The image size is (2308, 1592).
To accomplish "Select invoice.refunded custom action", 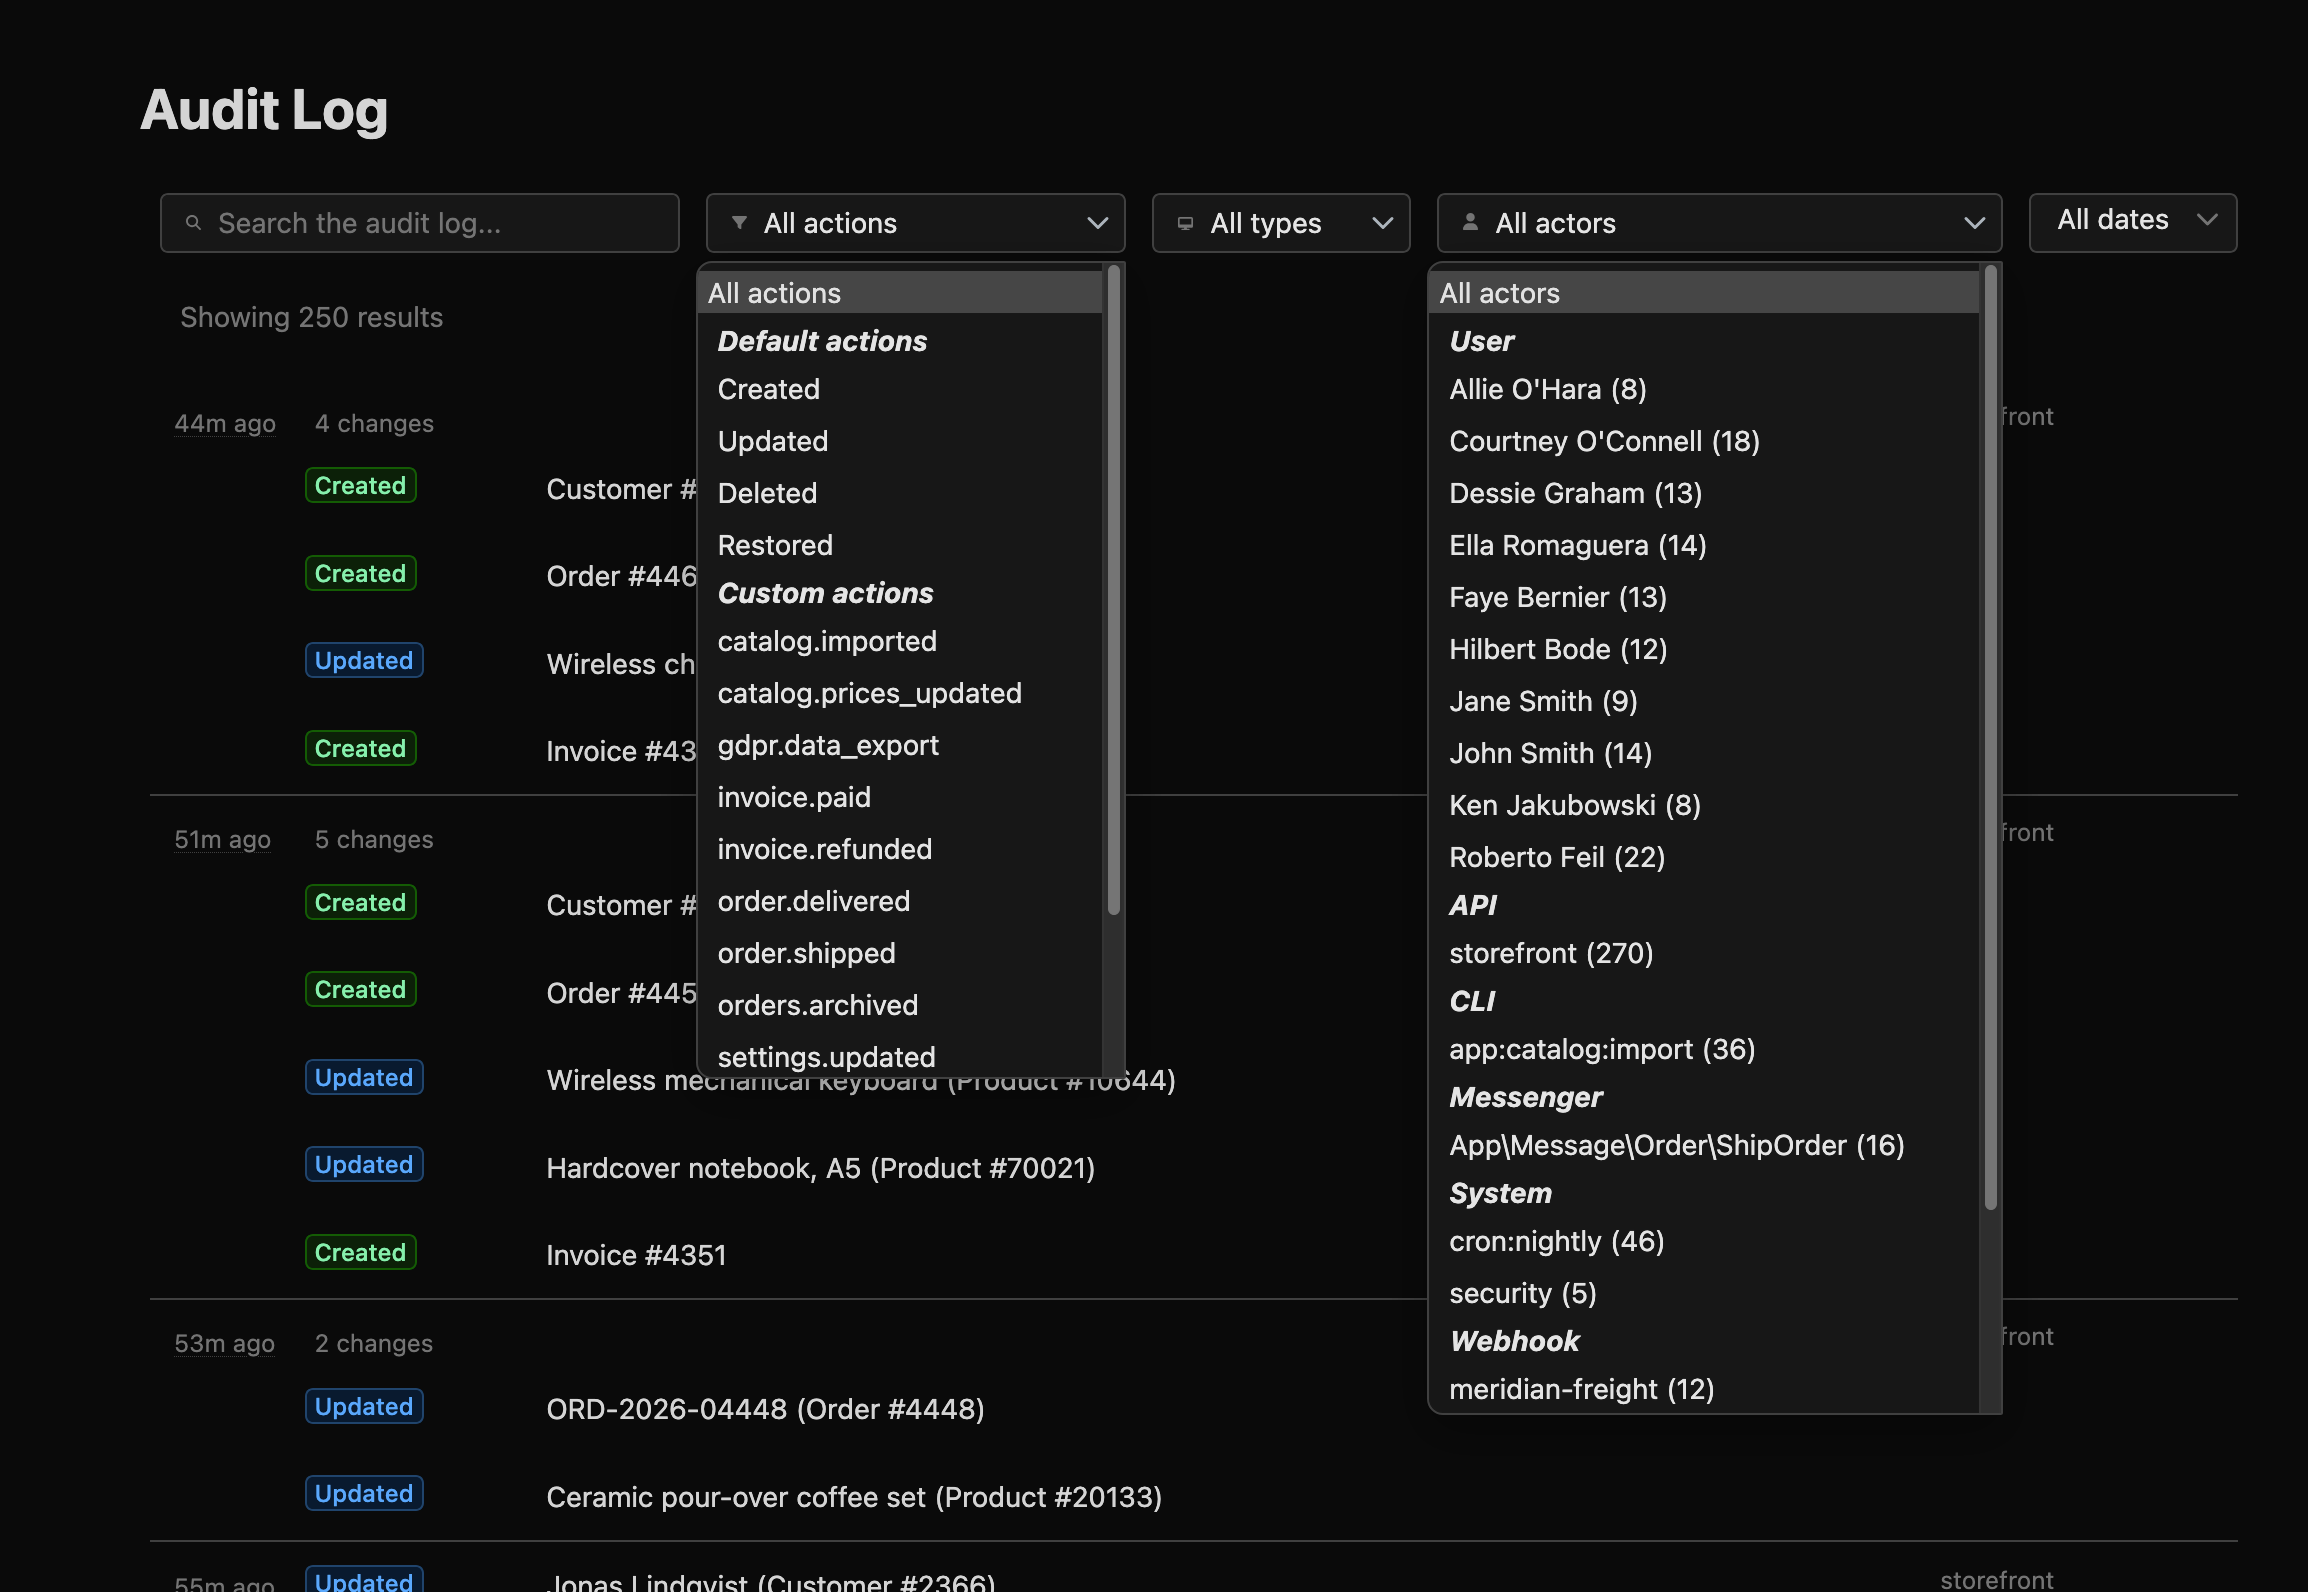I will click(900, 849).
